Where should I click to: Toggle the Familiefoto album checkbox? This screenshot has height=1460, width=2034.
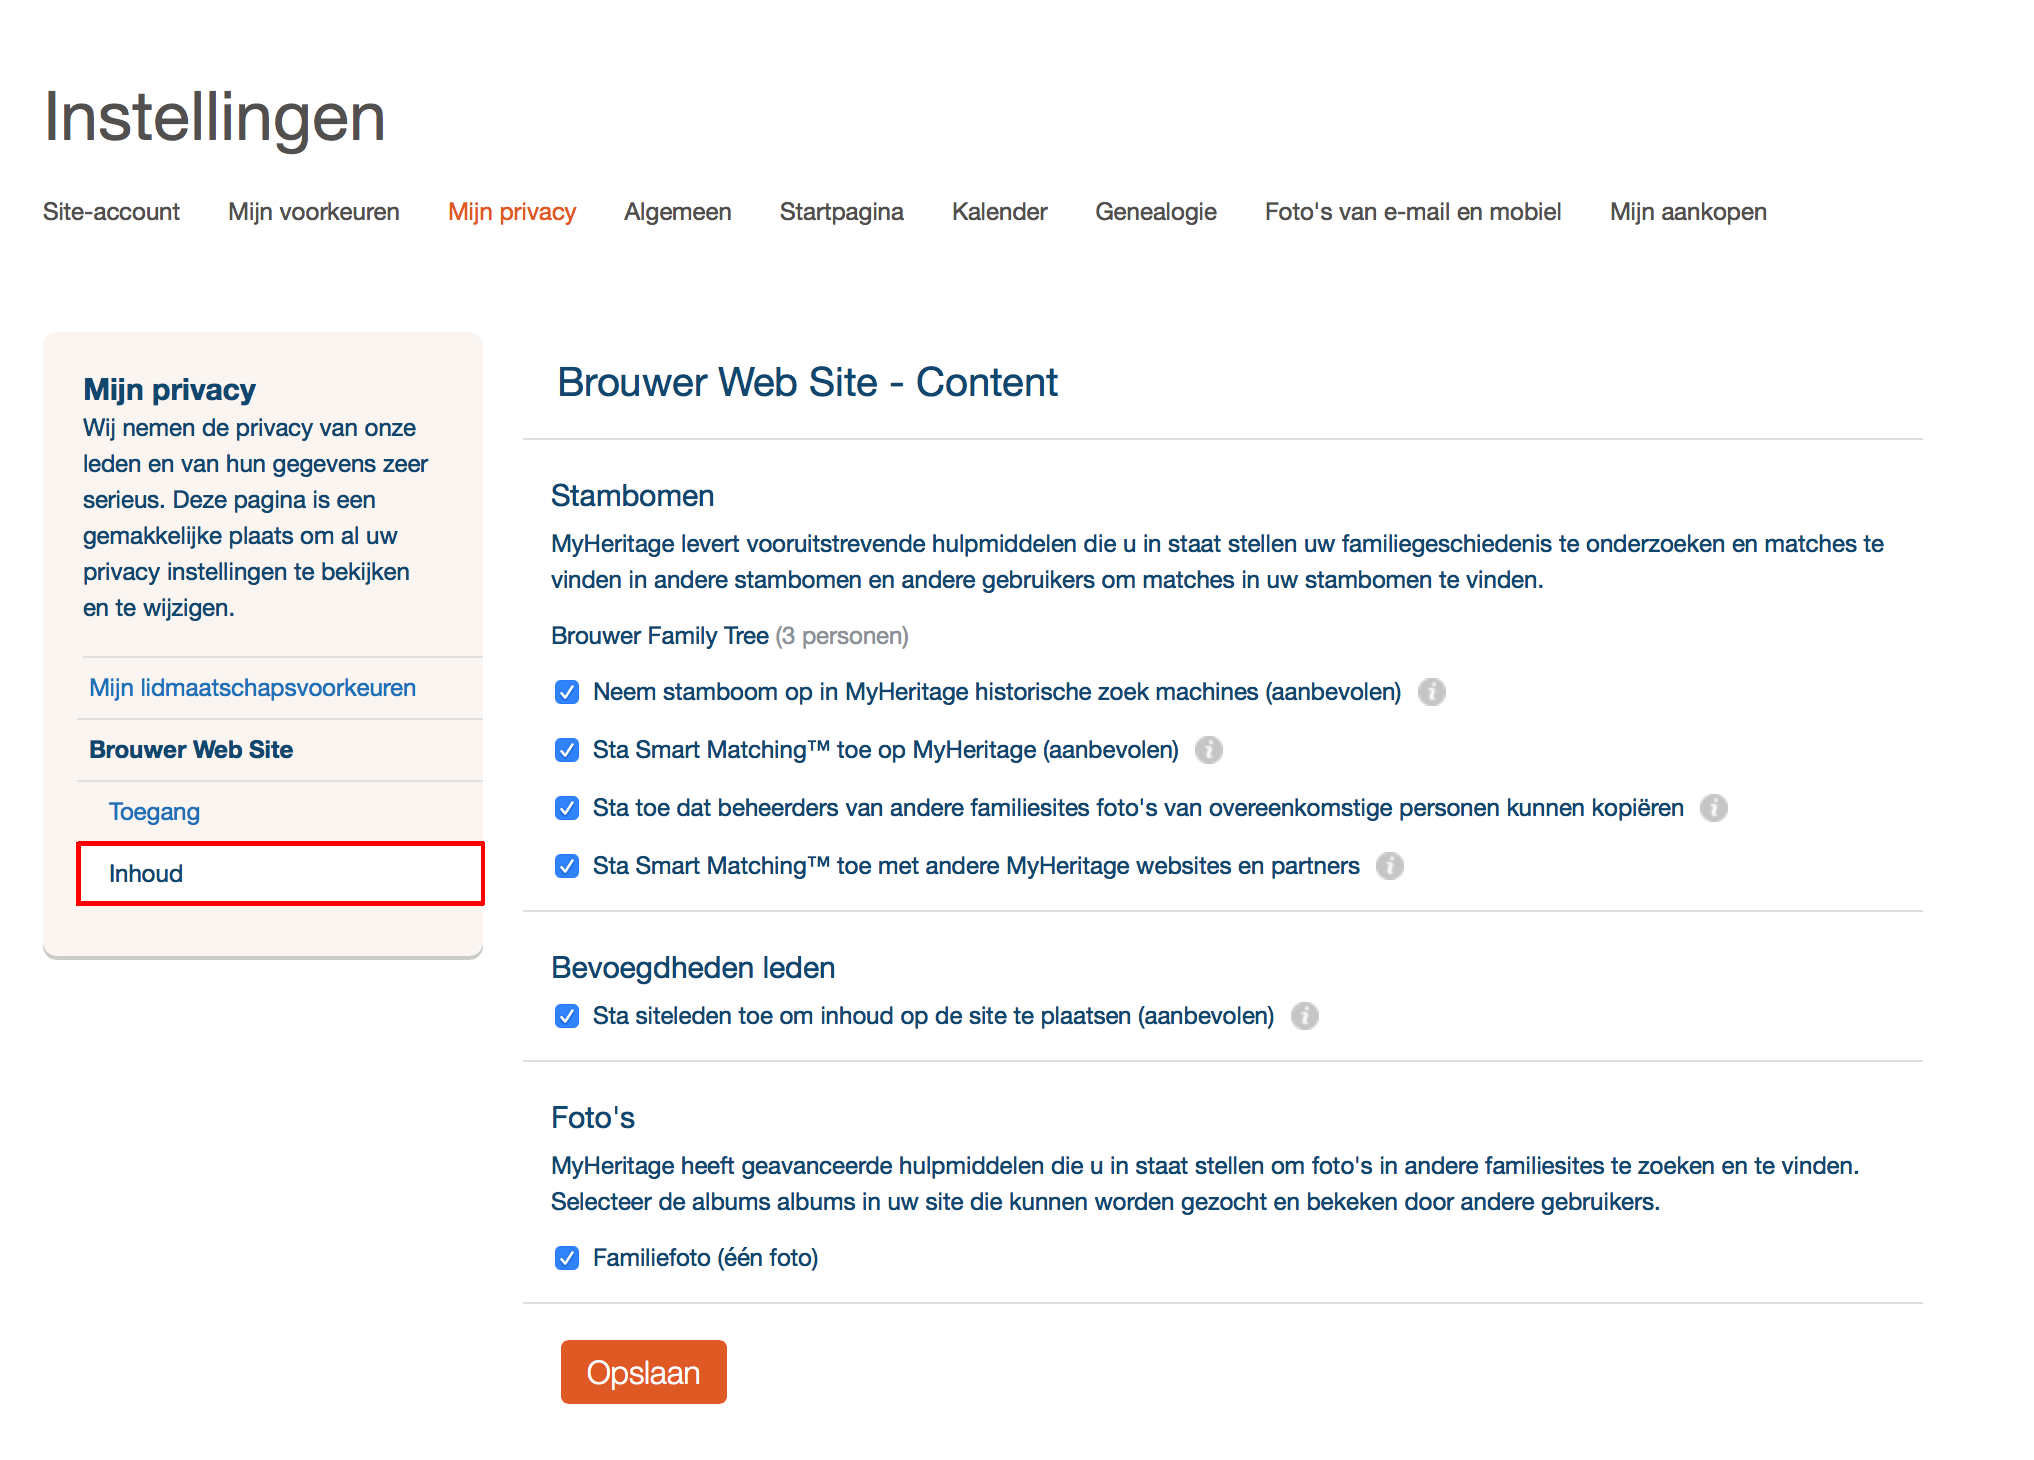567,1258
